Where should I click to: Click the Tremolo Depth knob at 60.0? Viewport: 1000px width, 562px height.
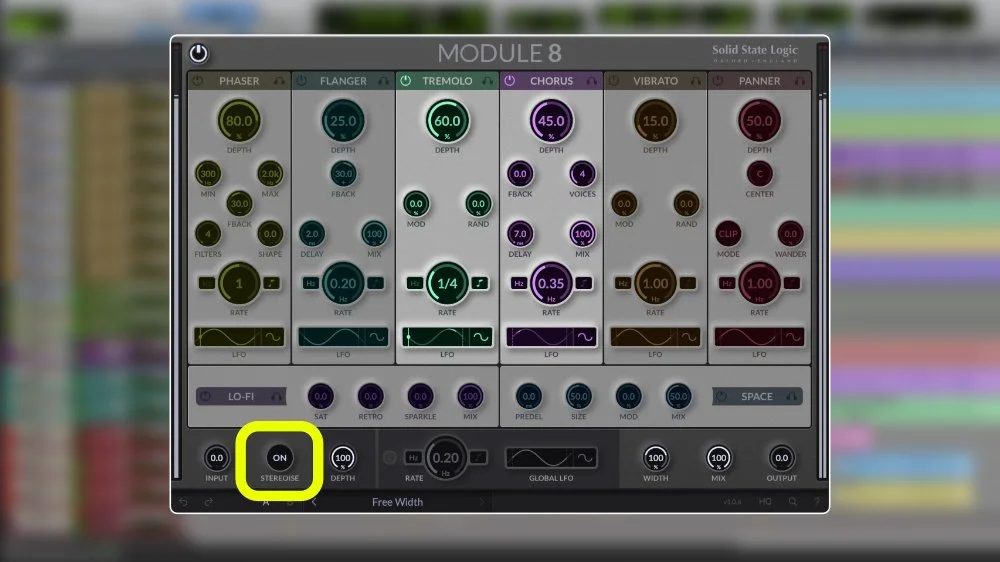point(447,121)
